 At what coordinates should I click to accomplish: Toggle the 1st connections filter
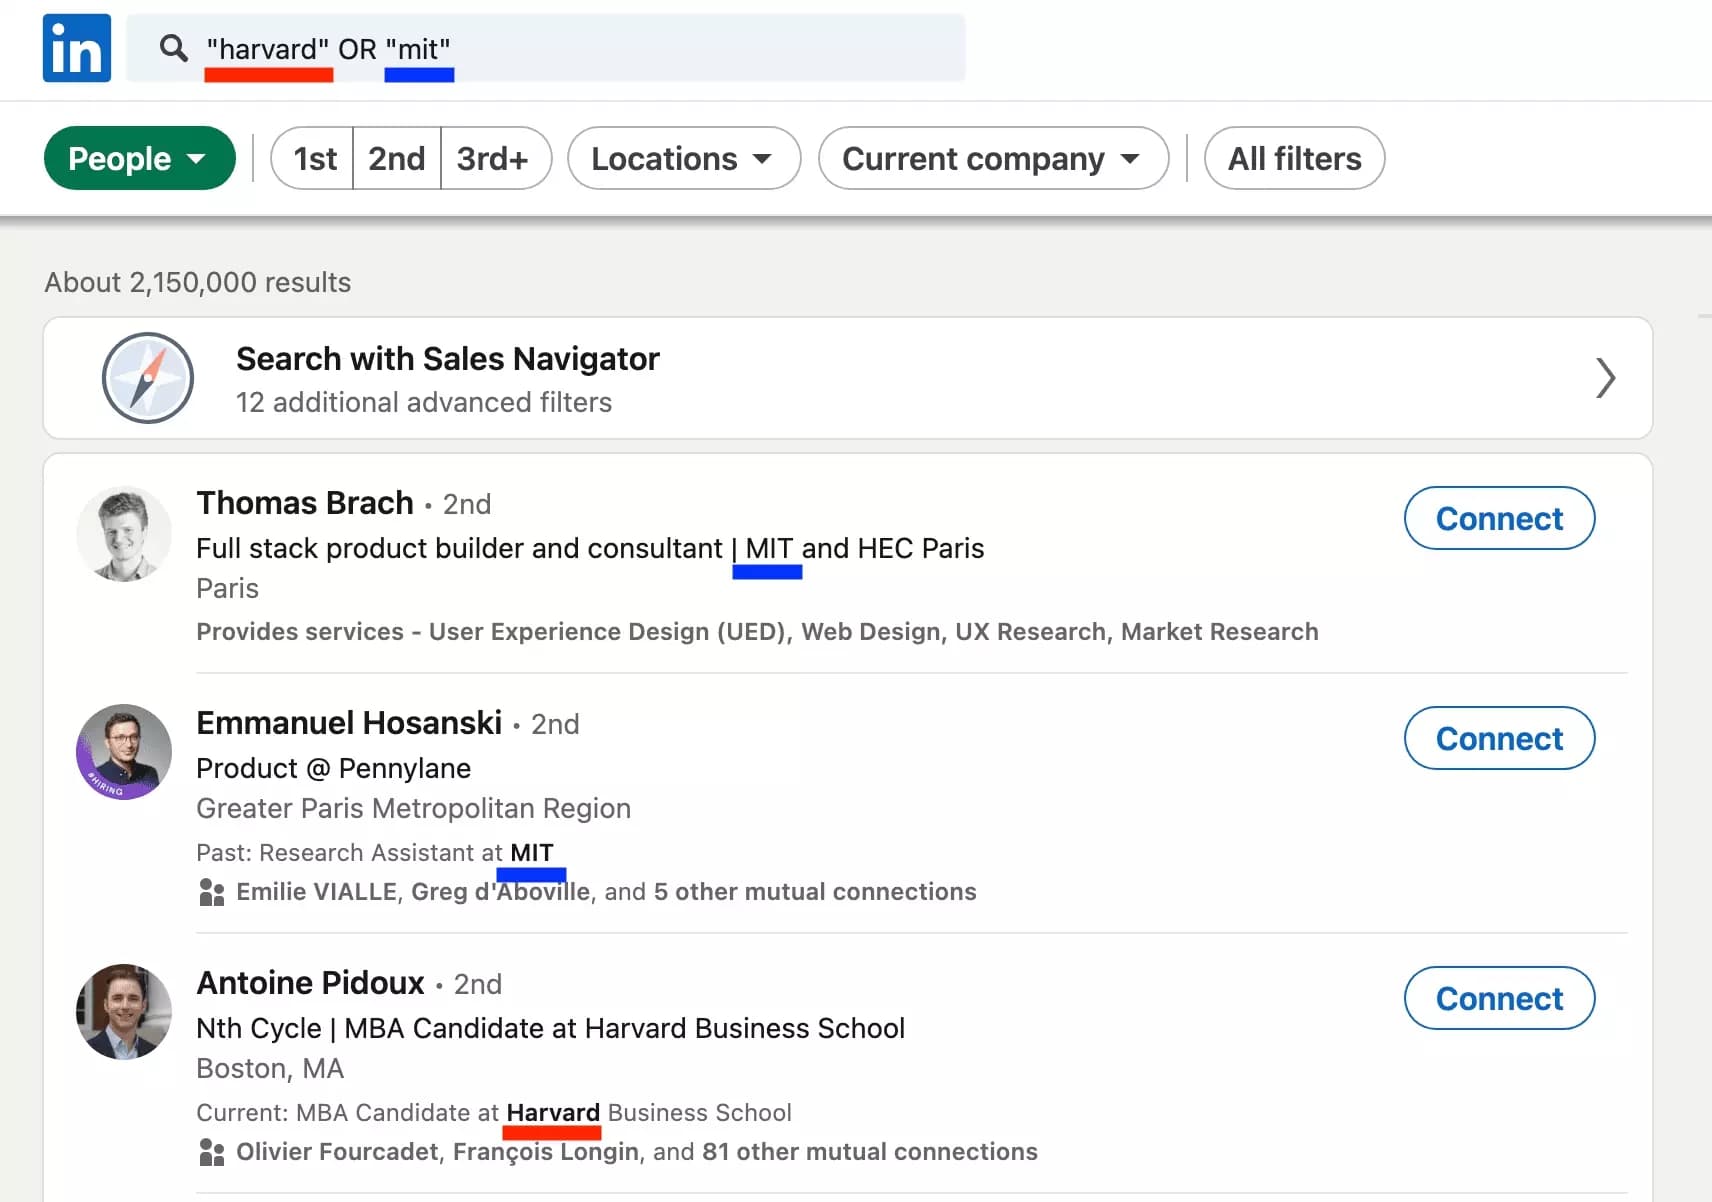[311, 158]
